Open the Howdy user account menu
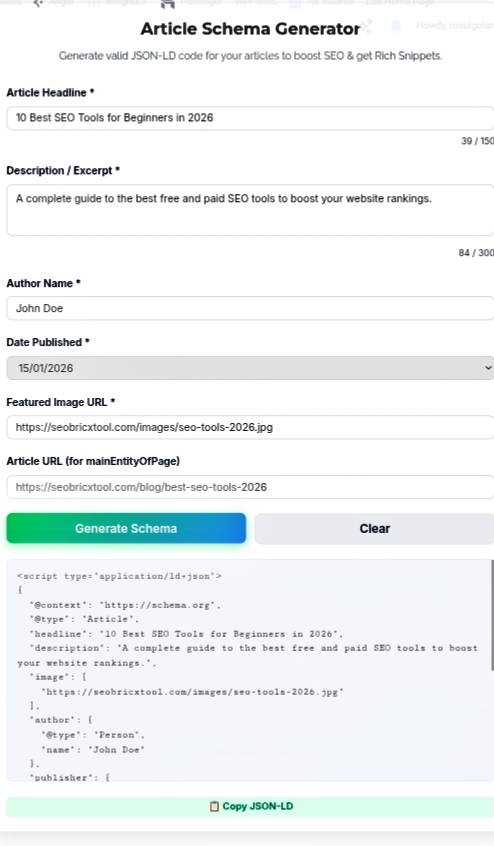The width and height of the screenshot is (494, 846). click(455, 25)
